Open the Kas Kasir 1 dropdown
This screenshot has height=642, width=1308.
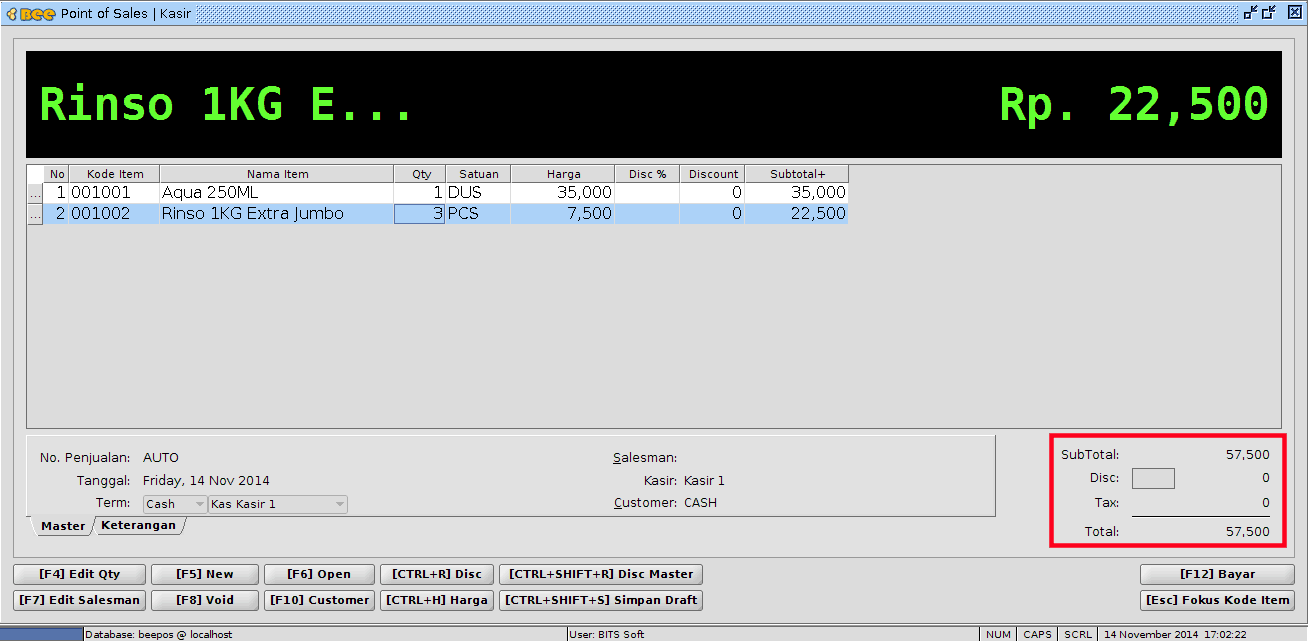(278, 504)
